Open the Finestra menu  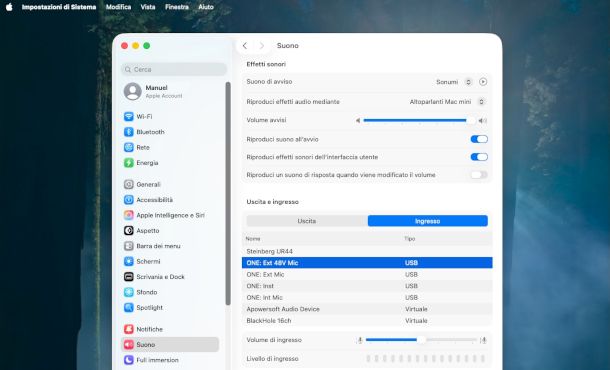(x=177, y=7)
